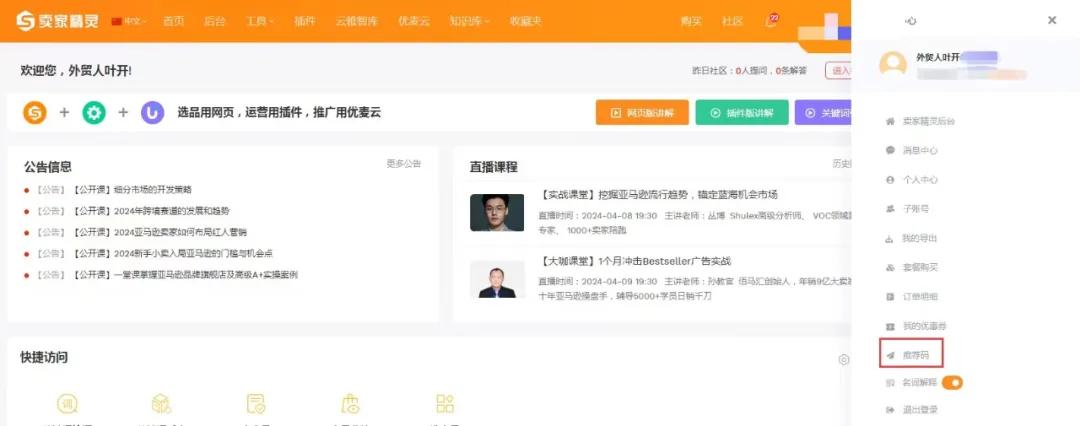Open the notification bell with badge 22
Image resolution: width=1080 pixels, height=426 pixels.
point(771,21)
